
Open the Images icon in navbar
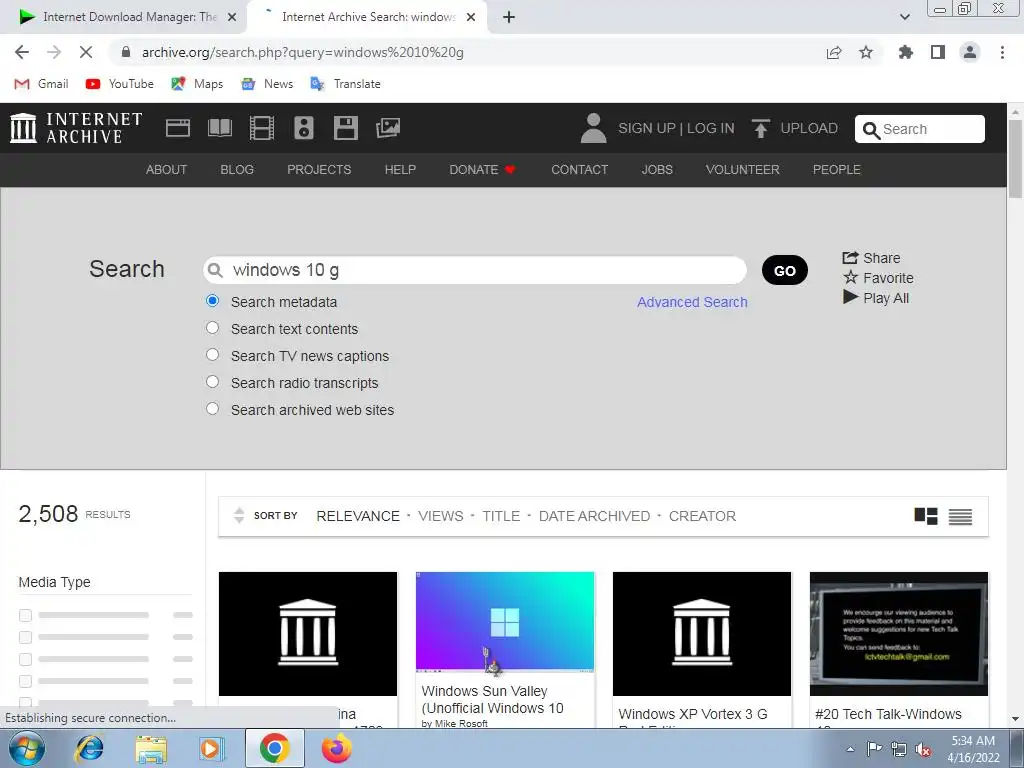point(388,128)
